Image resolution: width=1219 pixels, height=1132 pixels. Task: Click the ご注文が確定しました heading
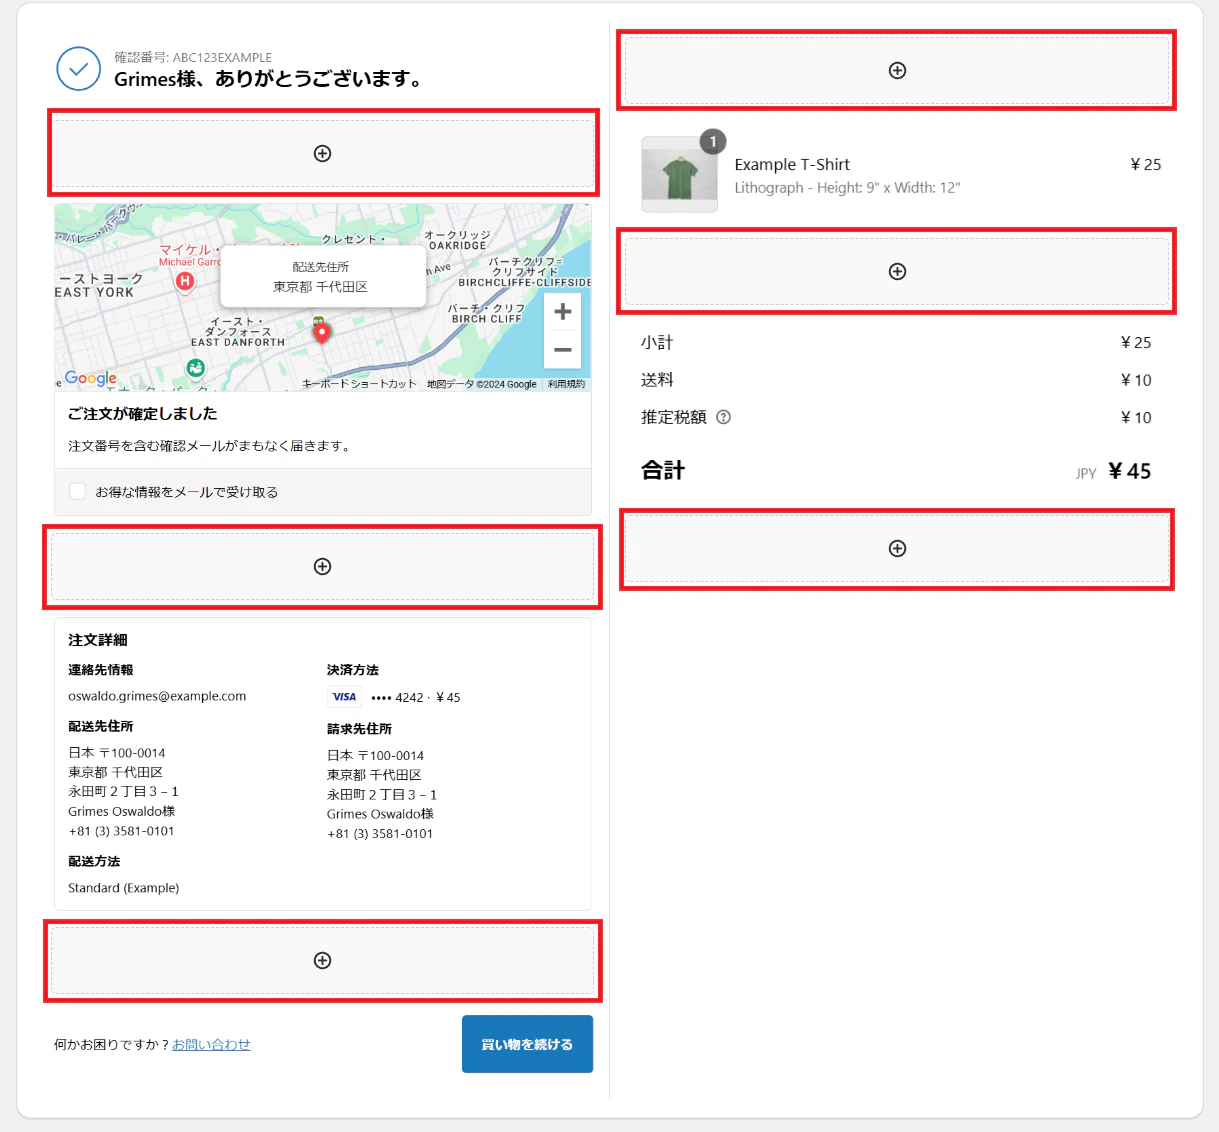[142, 413]
